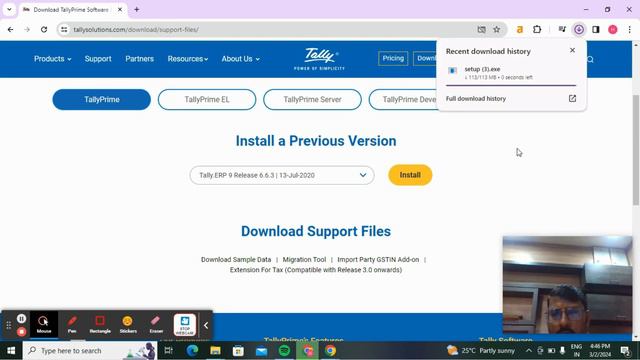640x360 pixels.
Task: Click the browser Forward arrow
Action: click(27, 29)
